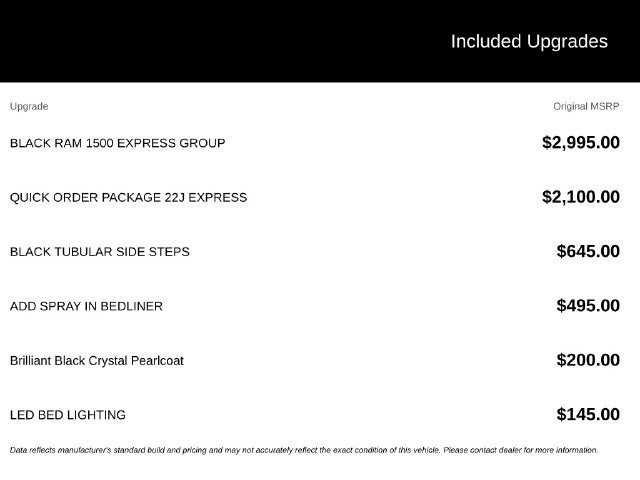Screen dimensions: 640x480
Task: Click the $2,995.00 price
Action: pos(581,142)
